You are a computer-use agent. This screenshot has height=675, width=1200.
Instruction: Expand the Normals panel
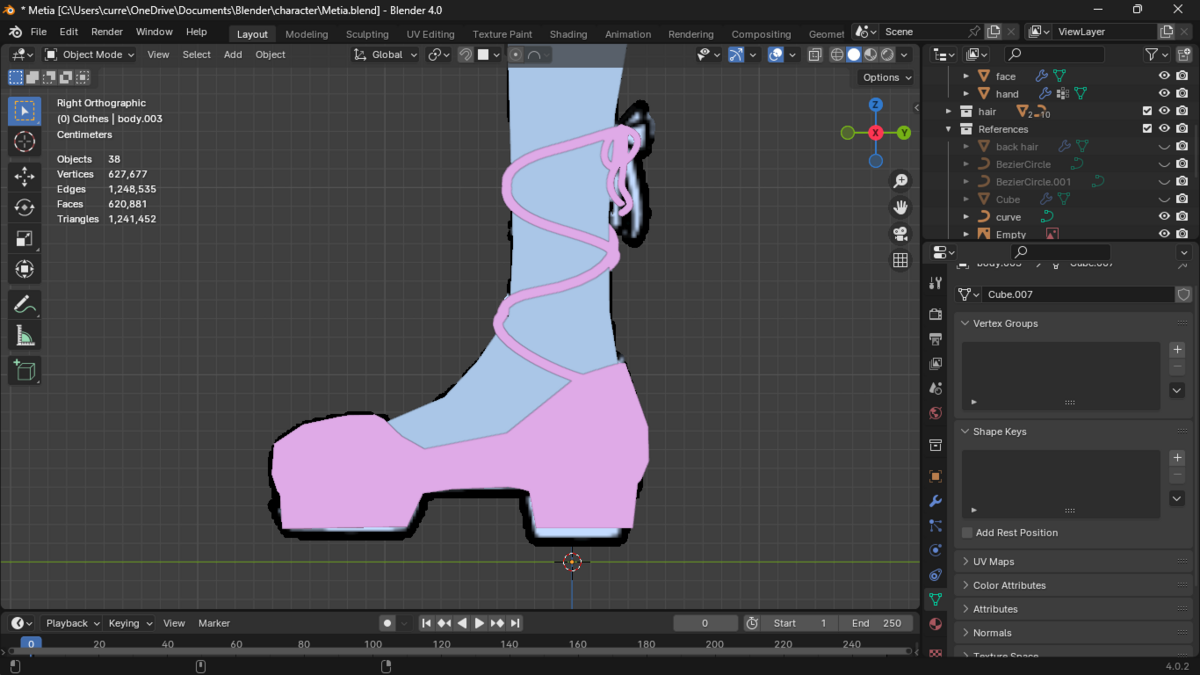[965, 633]
